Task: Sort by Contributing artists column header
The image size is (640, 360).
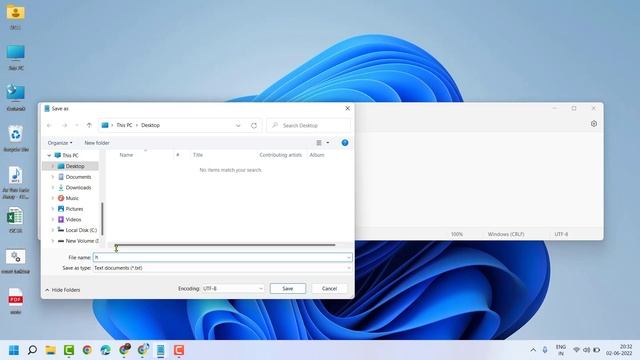Action: [x=280, y=155]
